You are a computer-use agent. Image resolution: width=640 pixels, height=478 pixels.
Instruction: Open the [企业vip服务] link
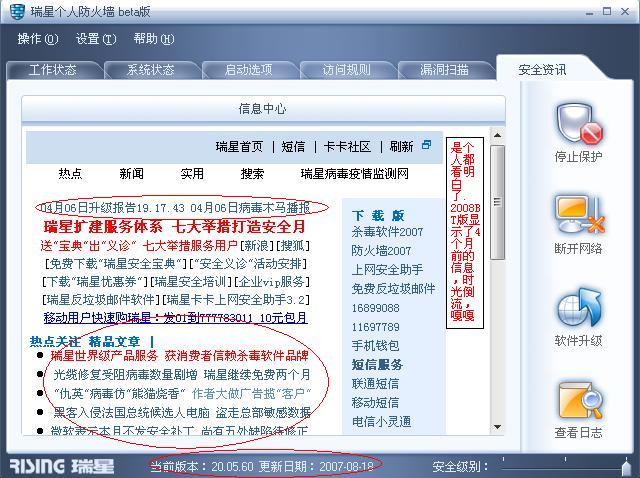[x=271, y=282]
